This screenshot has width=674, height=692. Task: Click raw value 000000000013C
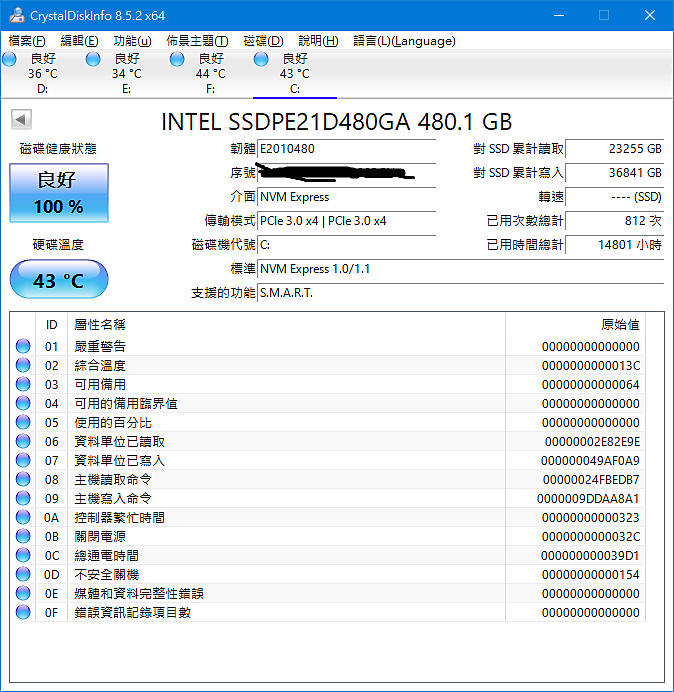(591, 365)
